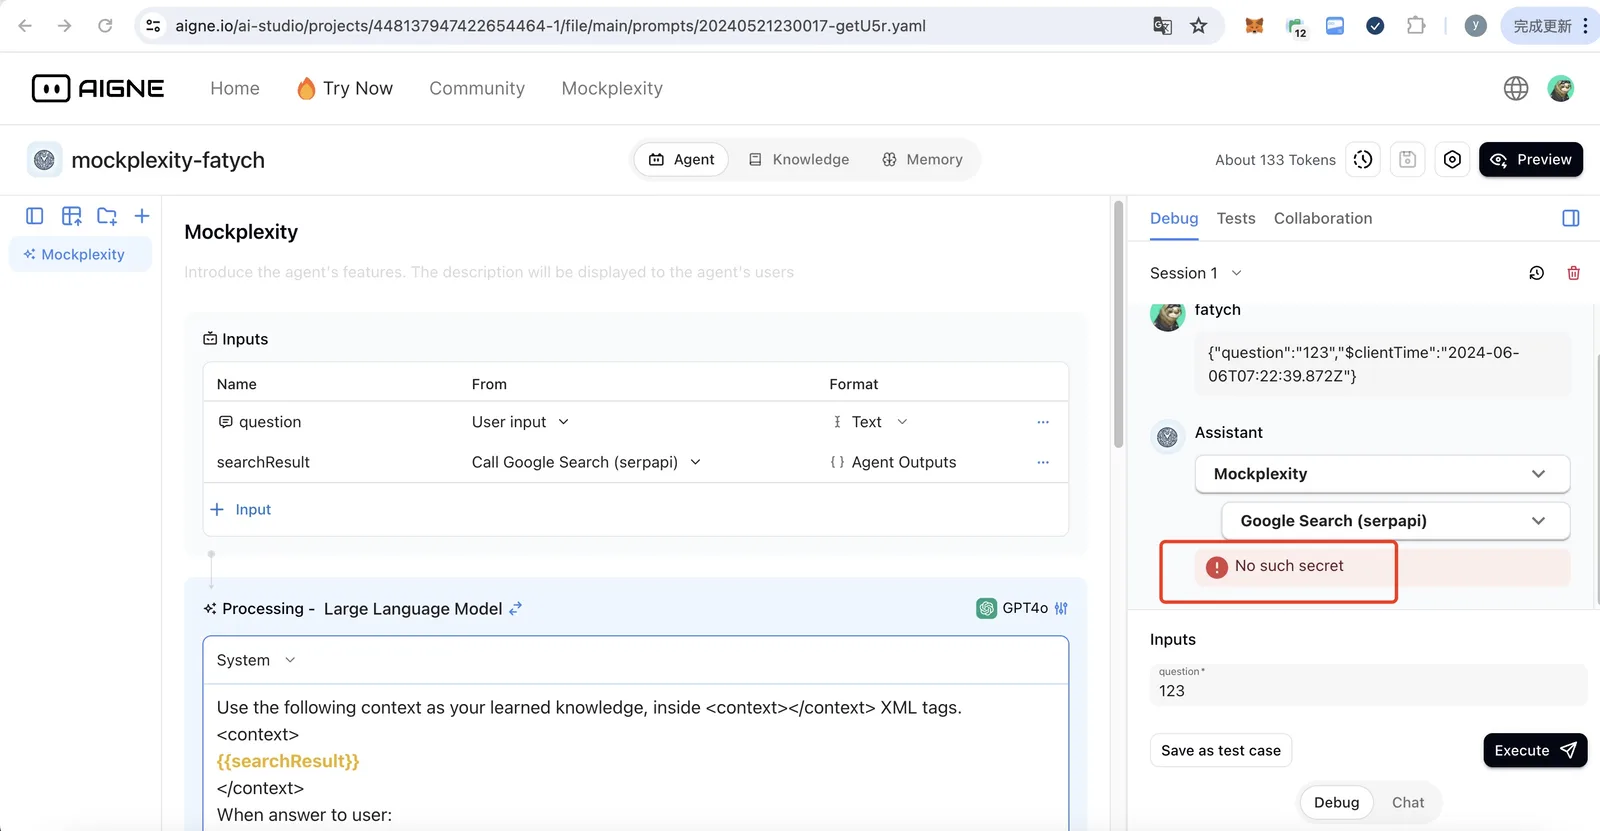Collapse the left file sidebar panel icon

tap(35, 216)
